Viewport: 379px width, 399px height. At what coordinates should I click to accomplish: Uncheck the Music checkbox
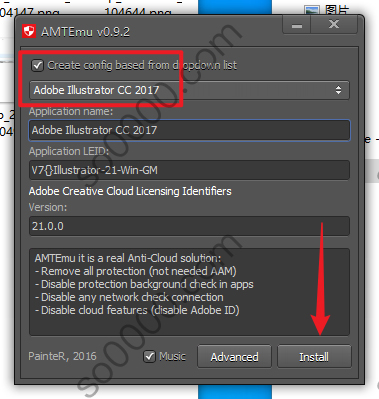tap(149, 356)
